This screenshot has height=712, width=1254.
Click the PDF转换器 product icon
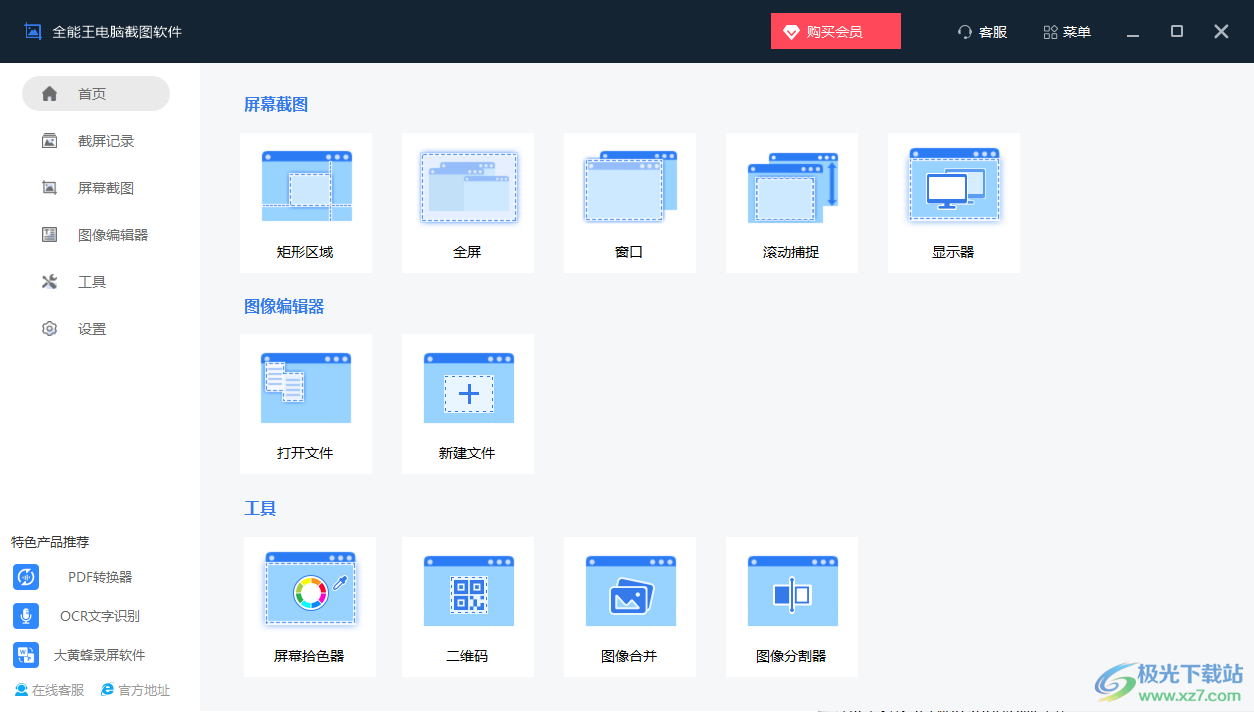tap(26, 577)
